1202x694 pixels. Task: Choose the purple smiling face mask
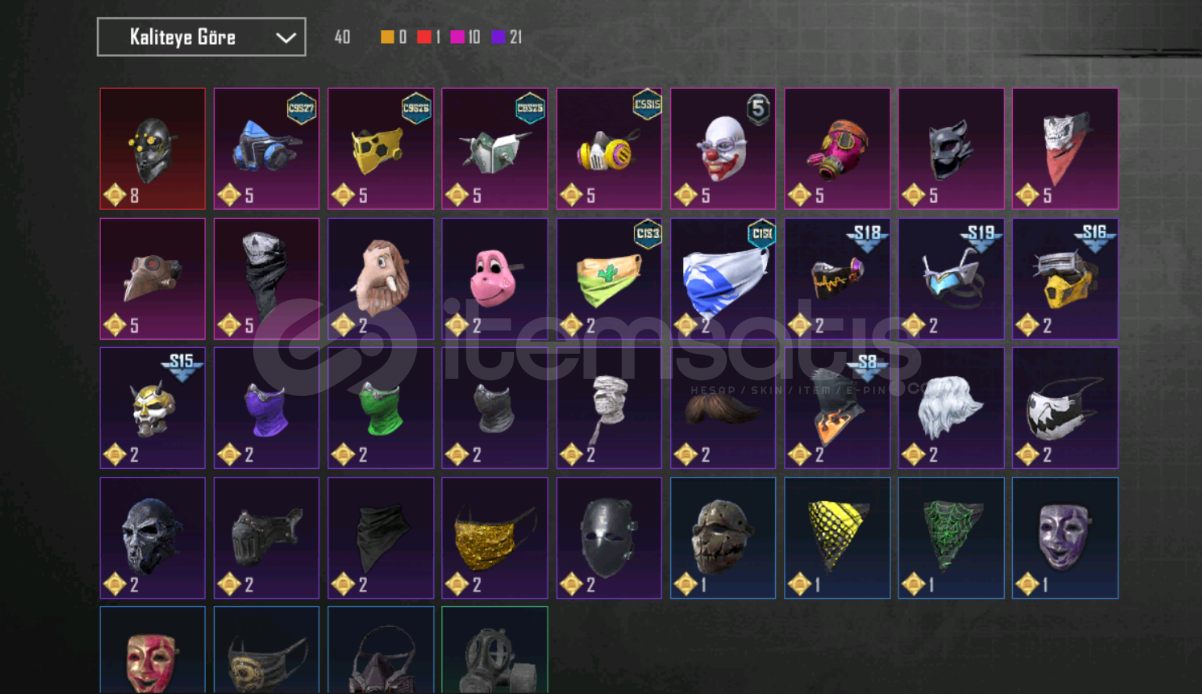[1065, 538]
